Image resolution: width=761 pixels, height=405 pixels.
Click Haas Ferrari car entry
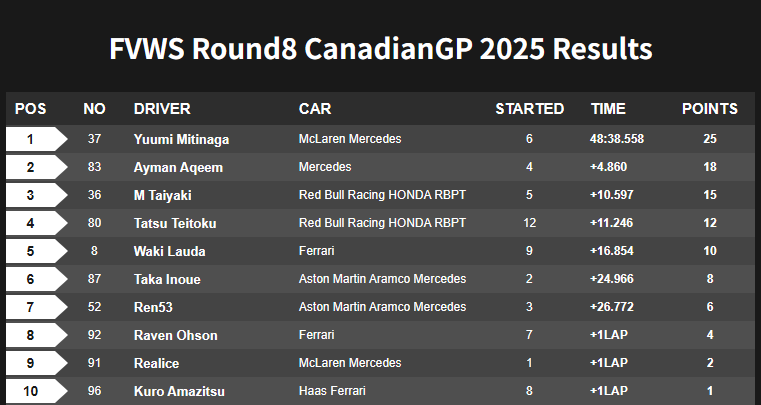[x=332, y=391]
